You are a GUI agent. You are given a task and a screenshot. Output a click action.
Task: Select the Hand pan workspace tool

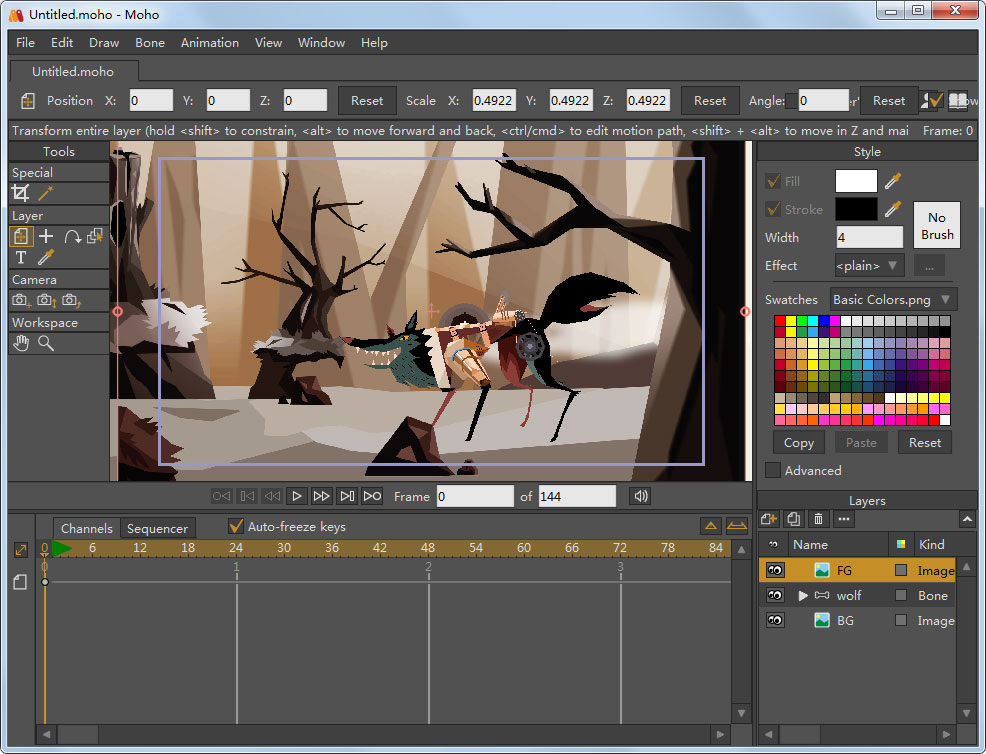[x=20, y=343]
